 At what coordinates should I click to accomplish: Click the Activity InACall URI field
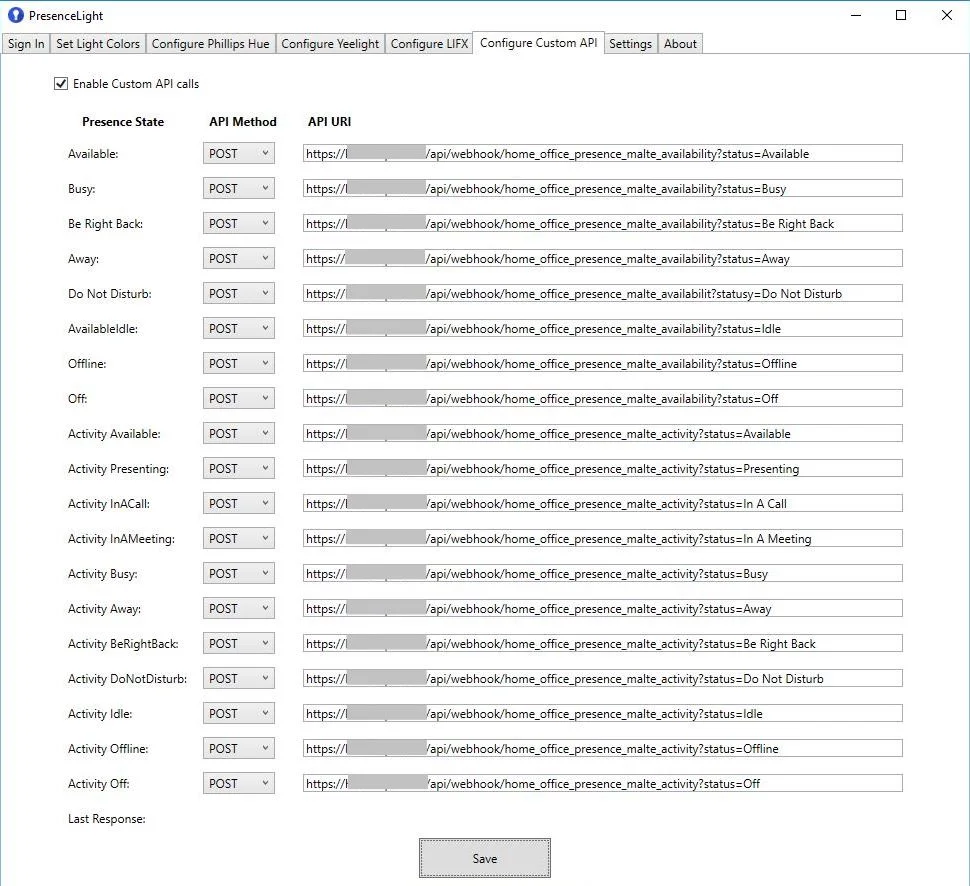pos(603,504)
